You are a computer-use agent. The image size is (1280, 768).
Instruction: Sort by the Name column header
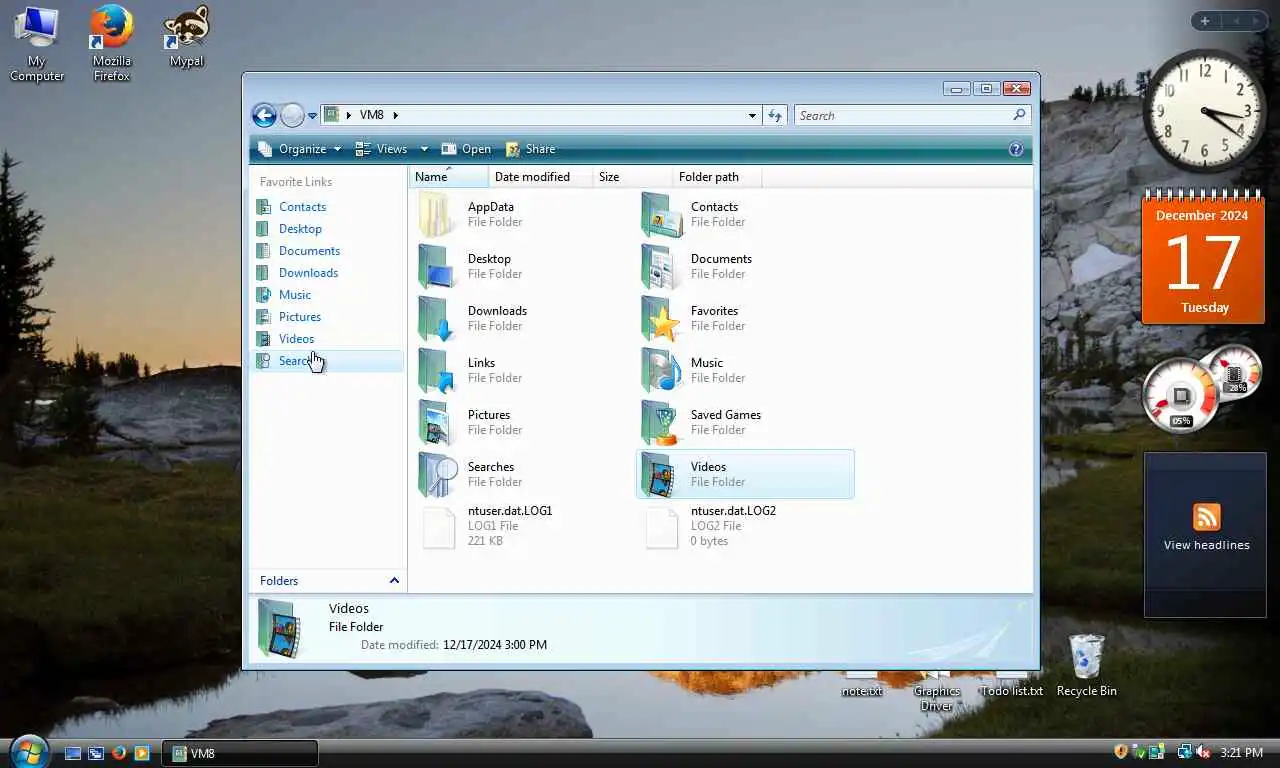(449, 177)
